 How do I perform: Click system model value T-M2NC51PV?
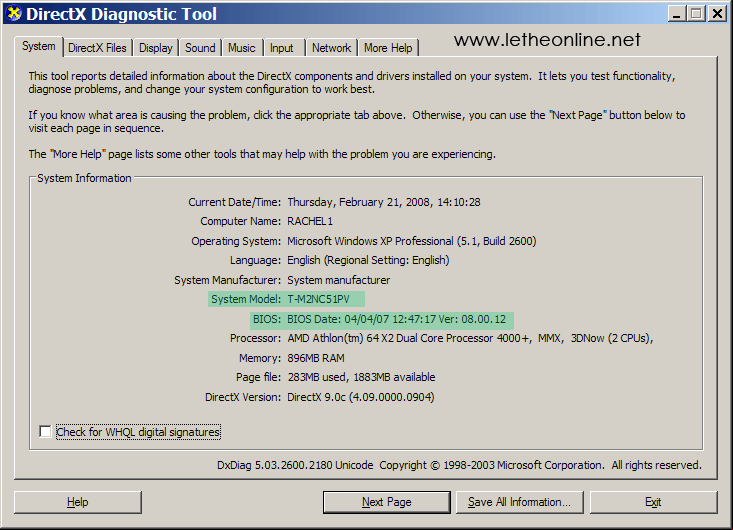click(x=318, y=299)
